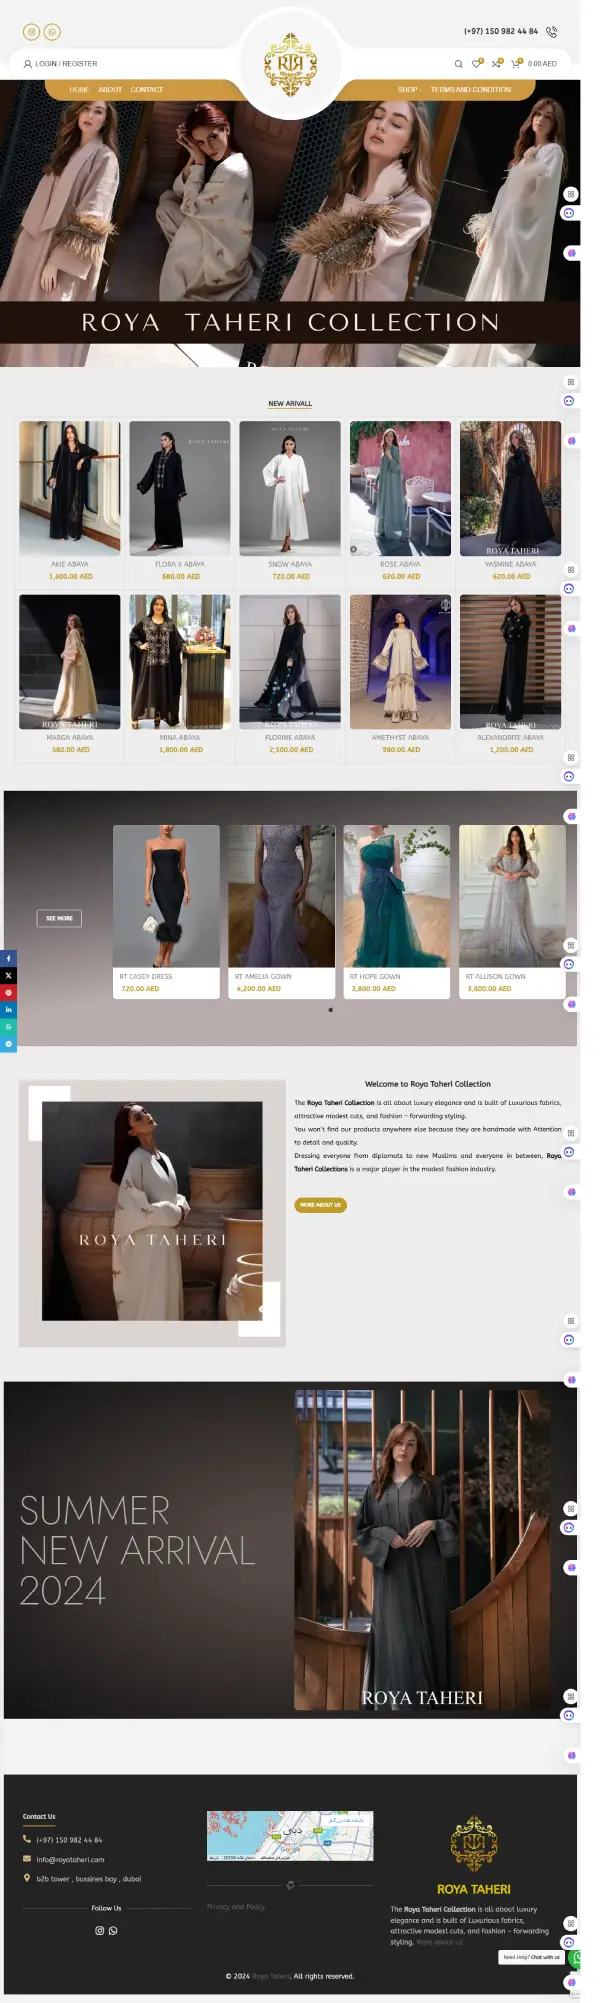This screenshot has width=600, height=2003.
Task: Open the CONTACT menu item
Action: coord(147,90)
